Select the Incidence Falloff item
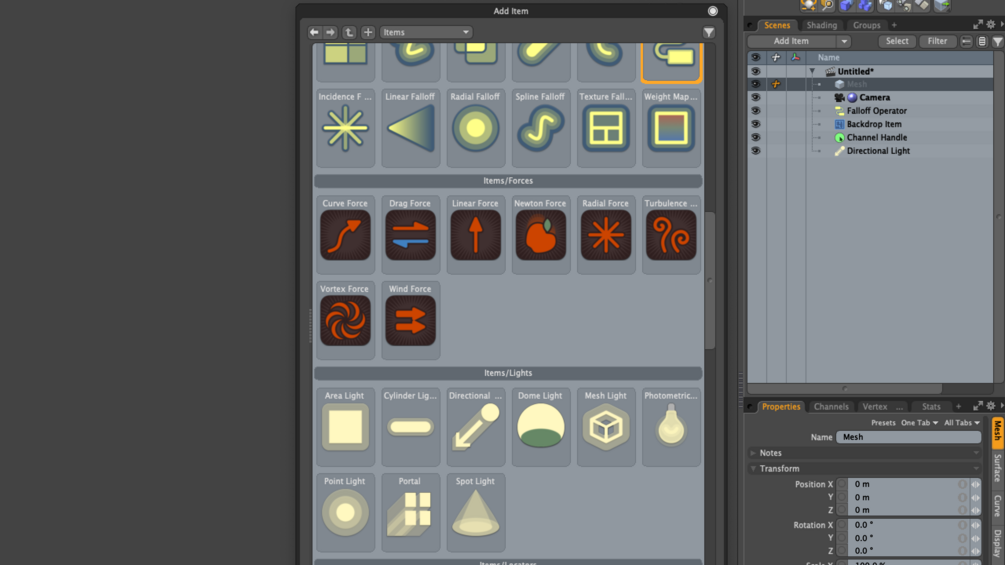Image resolution: width=1005 pixels, height=565 pixels. tap(345, 128)
